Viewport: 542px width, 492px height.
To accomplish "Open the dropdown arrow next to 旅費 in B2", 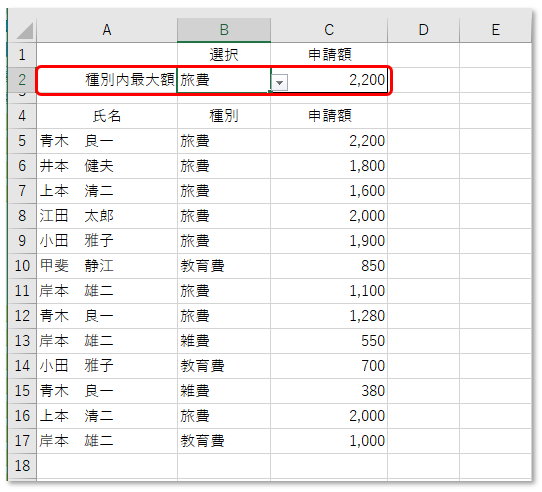I will (280, 83).
